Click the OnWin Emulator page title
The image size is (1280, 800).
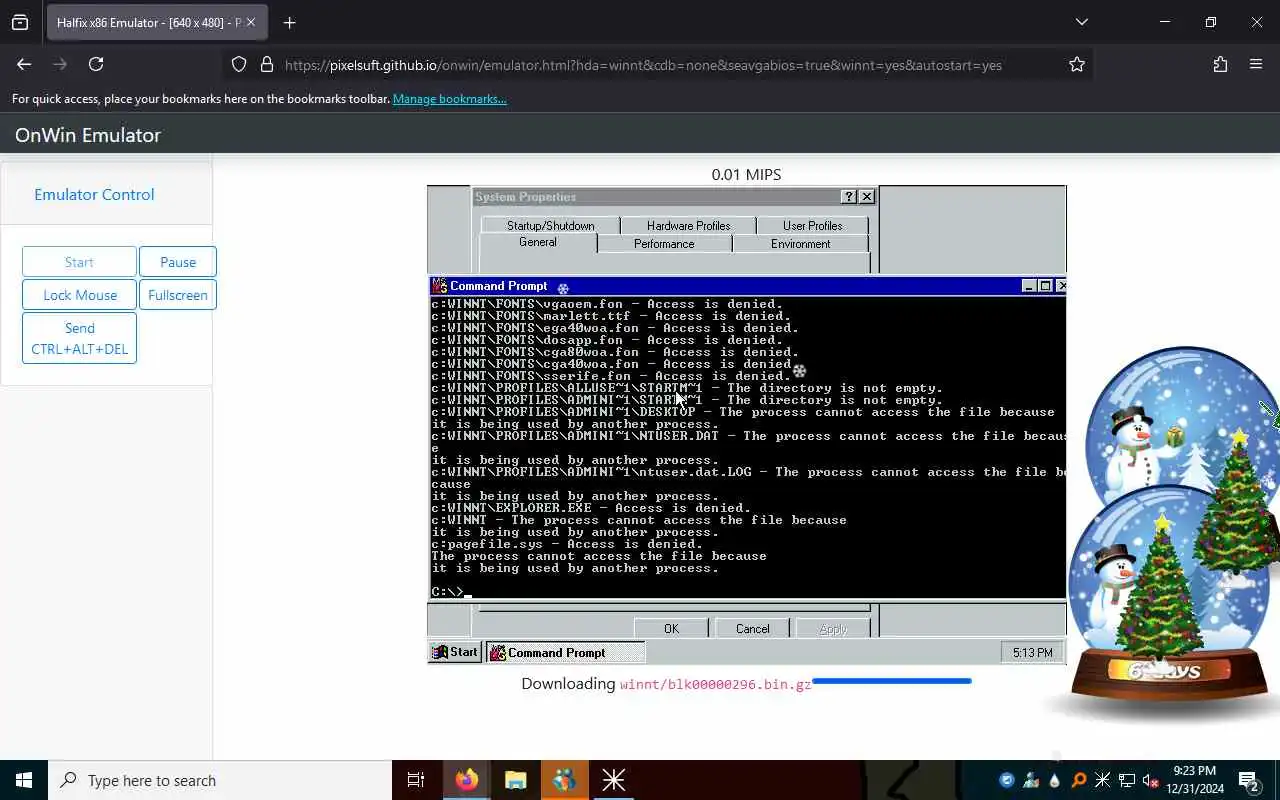pos(88,135)
